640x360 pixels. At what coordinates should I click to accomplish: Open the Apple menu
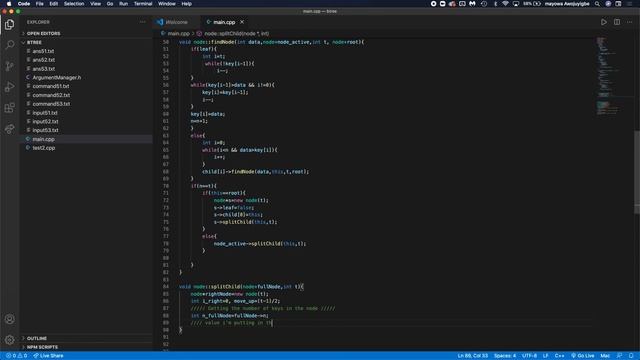click(9, 4)
